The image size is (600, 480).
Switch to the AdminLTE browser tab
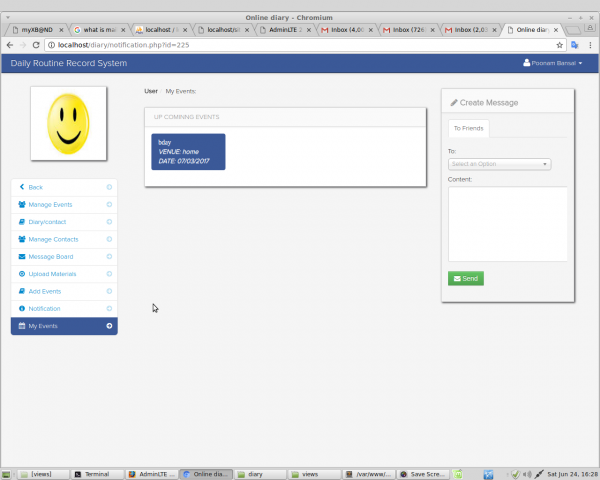tap(285, 30)
